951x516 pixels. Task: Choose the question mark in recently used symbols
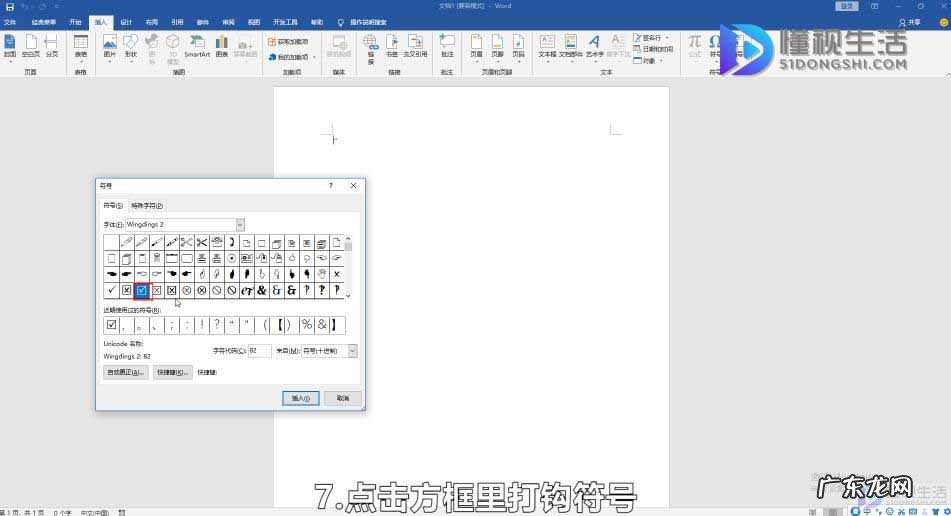point(217,325)
